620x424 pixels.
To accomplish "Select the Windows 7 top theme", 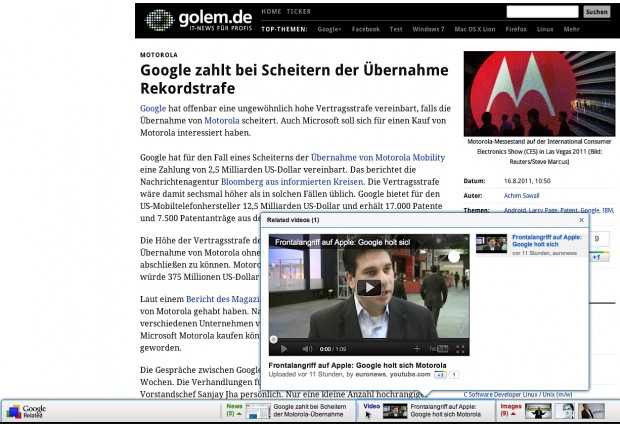I will (x=428, y=29).
